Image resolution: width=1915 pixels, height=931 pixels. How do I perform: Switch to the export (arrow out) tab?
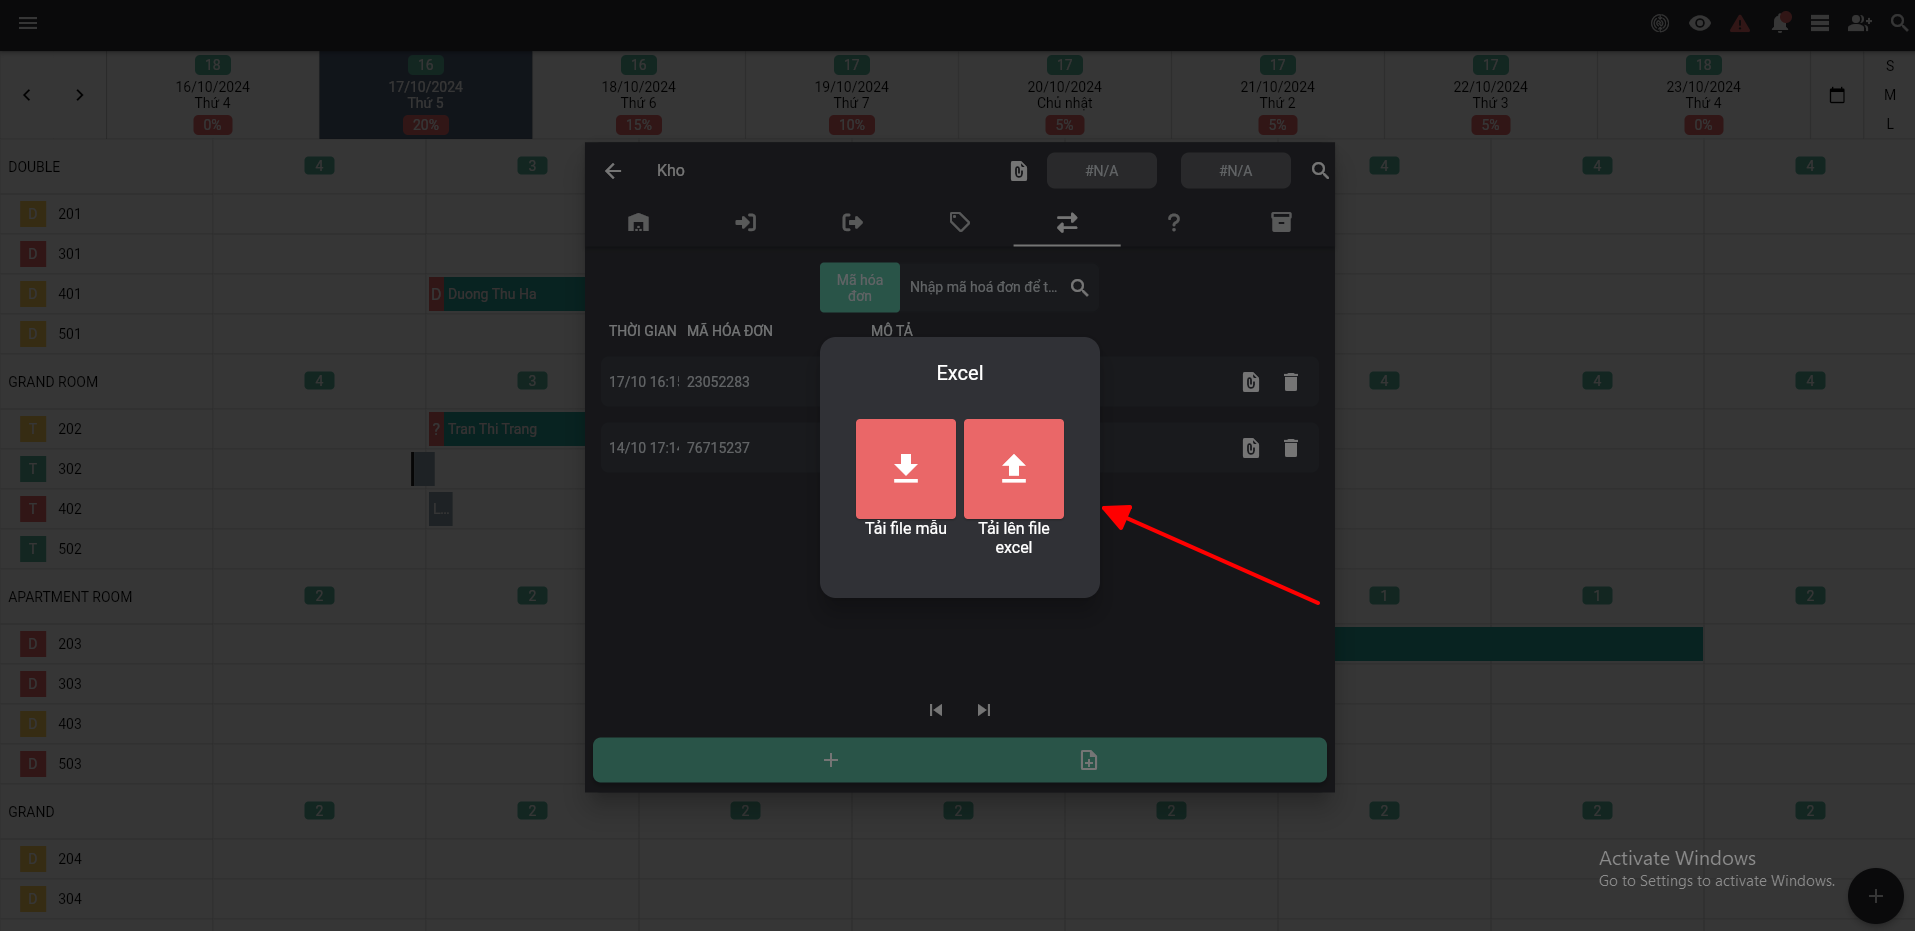(852, 222)
